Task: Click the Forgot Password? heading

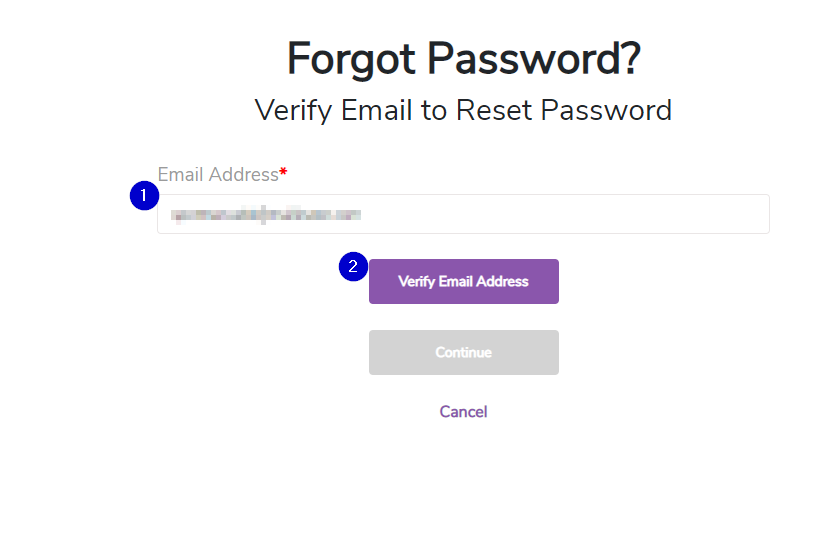Action: coord(463,59)
